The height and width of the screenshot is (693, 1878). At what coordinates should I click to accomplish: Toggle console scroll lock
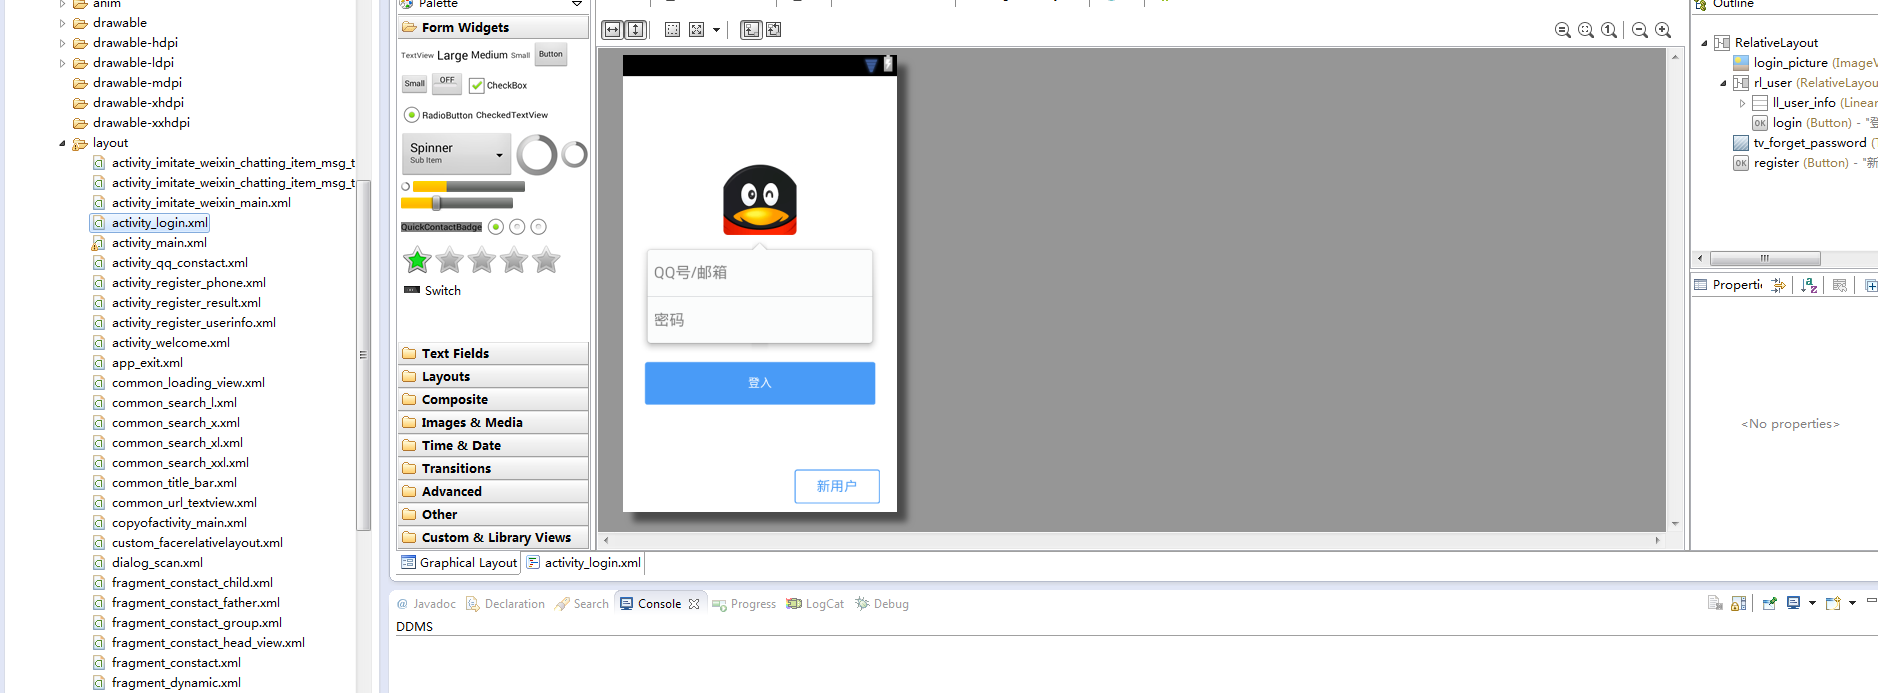1739,603
